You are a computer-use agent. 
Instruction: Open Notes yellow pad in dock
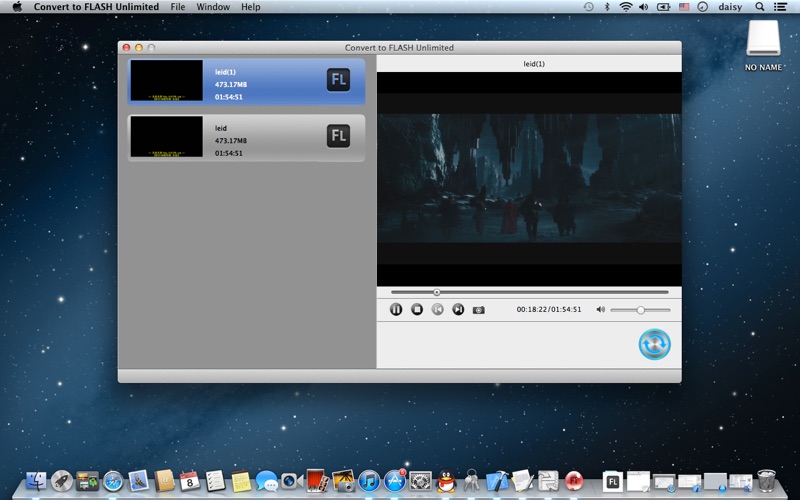coord(241,481)
